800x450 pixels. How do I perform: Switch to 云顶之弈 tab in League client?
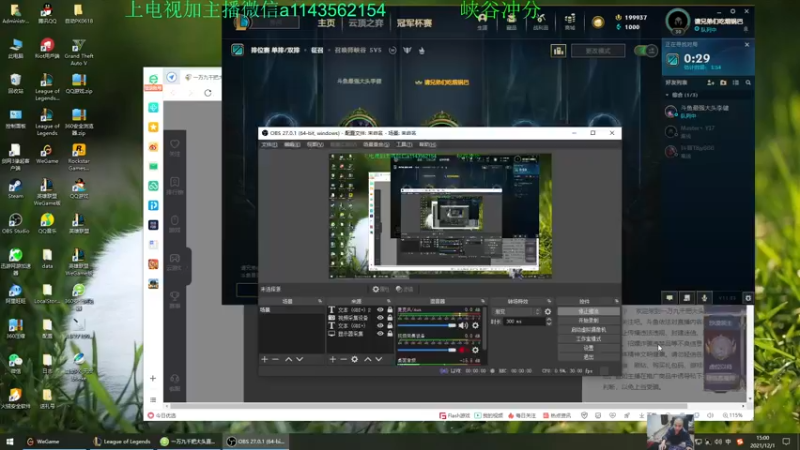coord(365,23)
